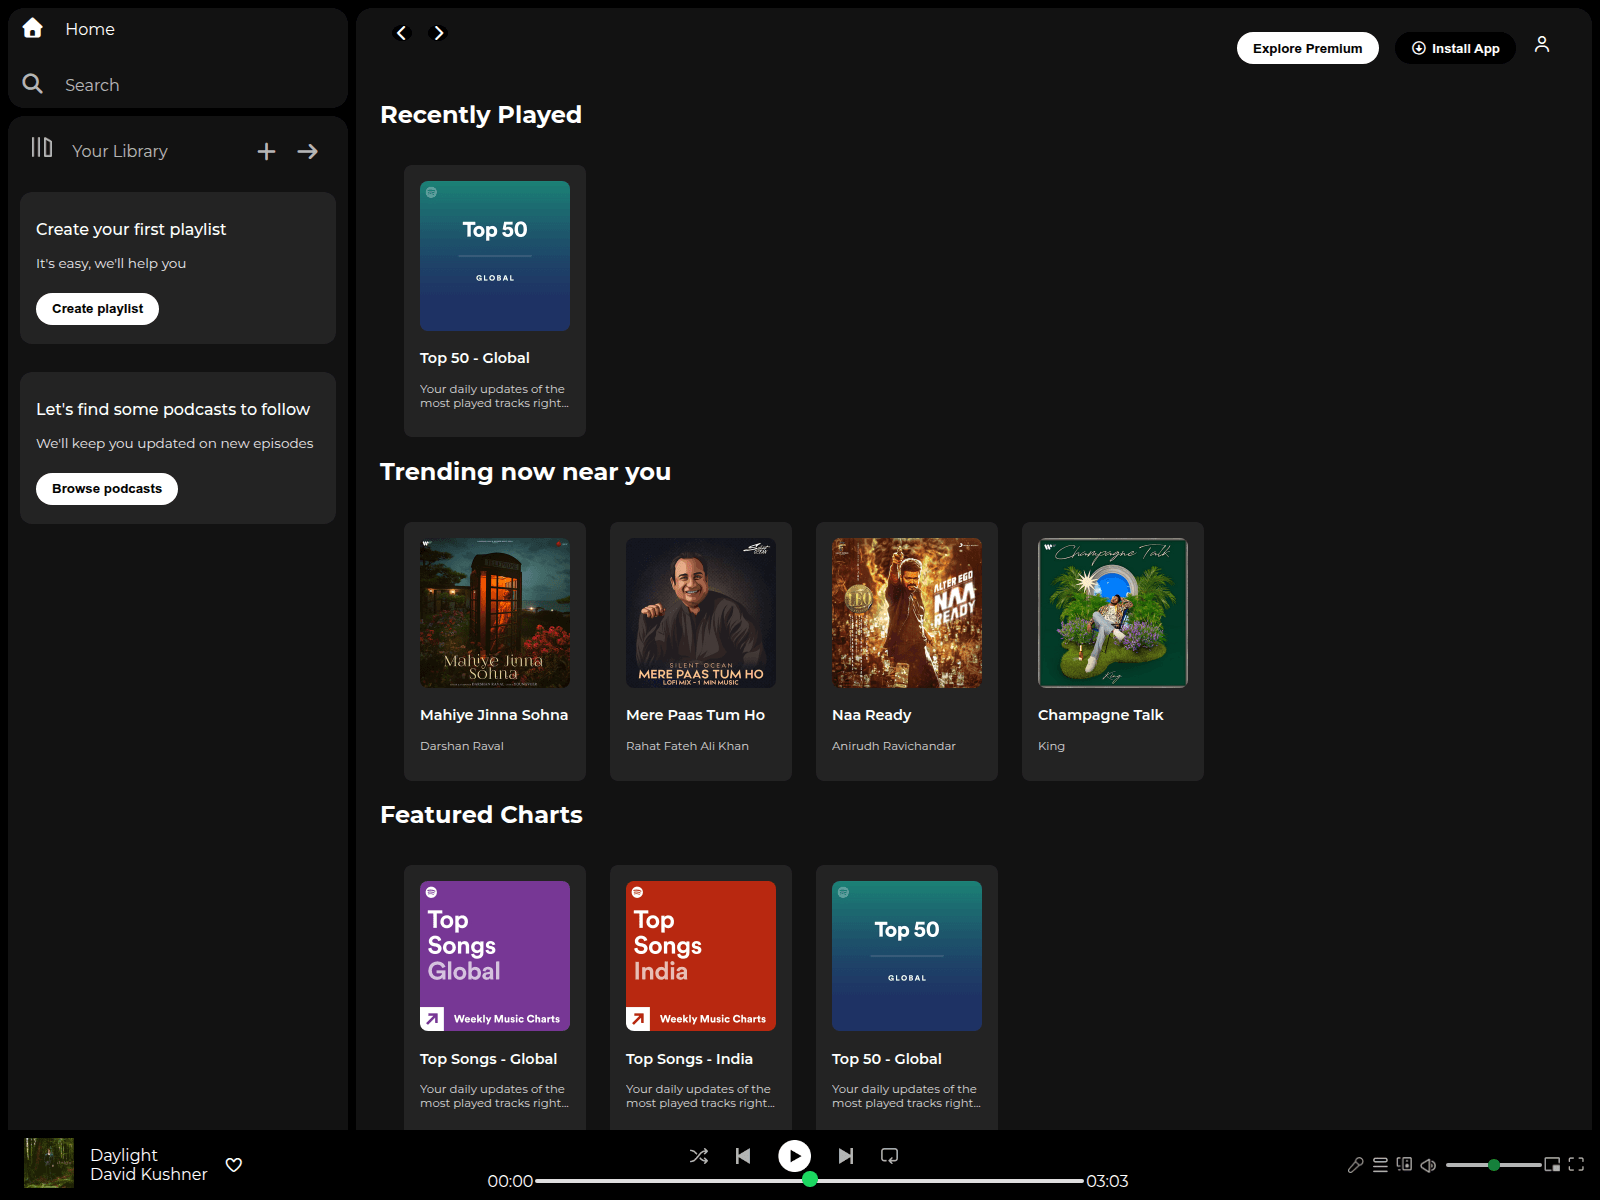Mute with the volume speaker icon
Image resolution: width=1600 pixels, height=1200 pixels.
pyautogui.click(x=1428, y=1165)
